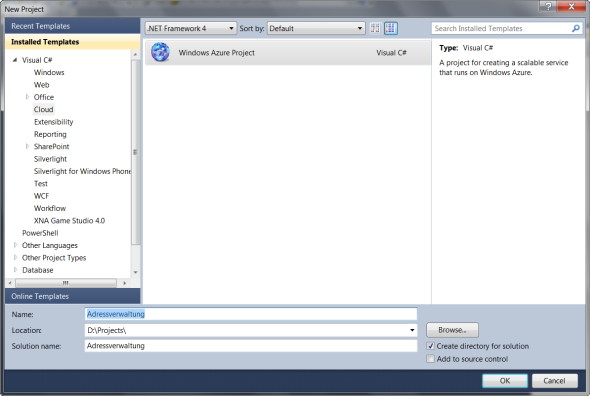Click the Windows Azure Project globe icon
590x396 pixels.
point(160,52)
